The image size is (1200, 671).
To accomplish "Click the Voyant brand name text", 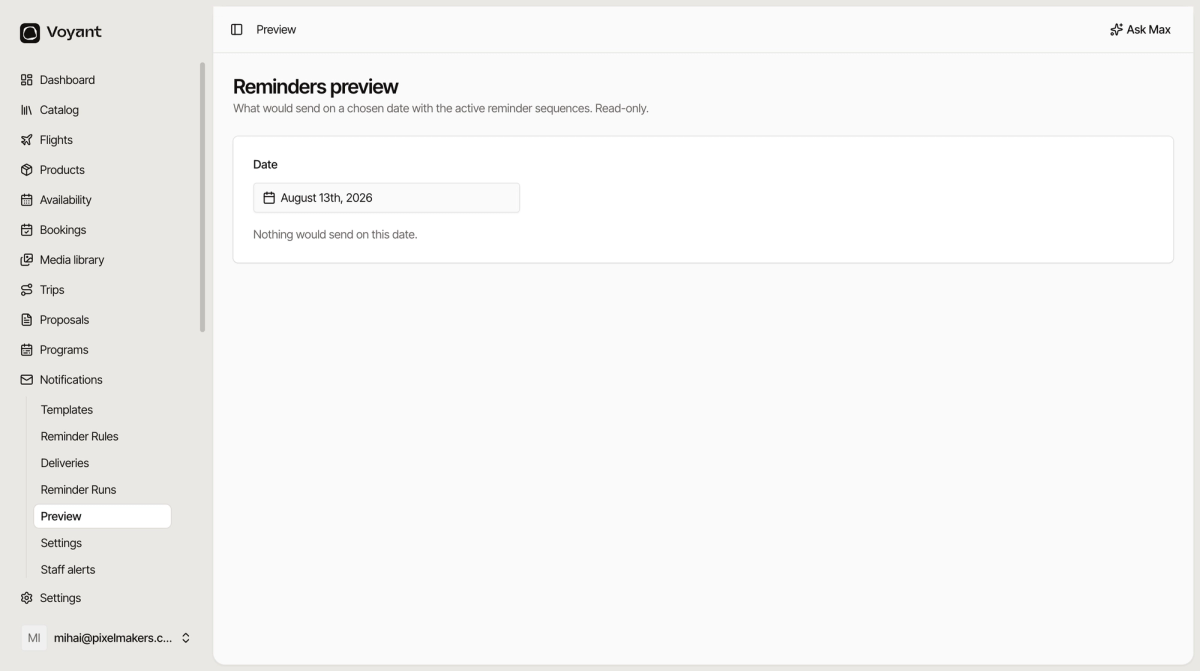I will tap(74, 32).
